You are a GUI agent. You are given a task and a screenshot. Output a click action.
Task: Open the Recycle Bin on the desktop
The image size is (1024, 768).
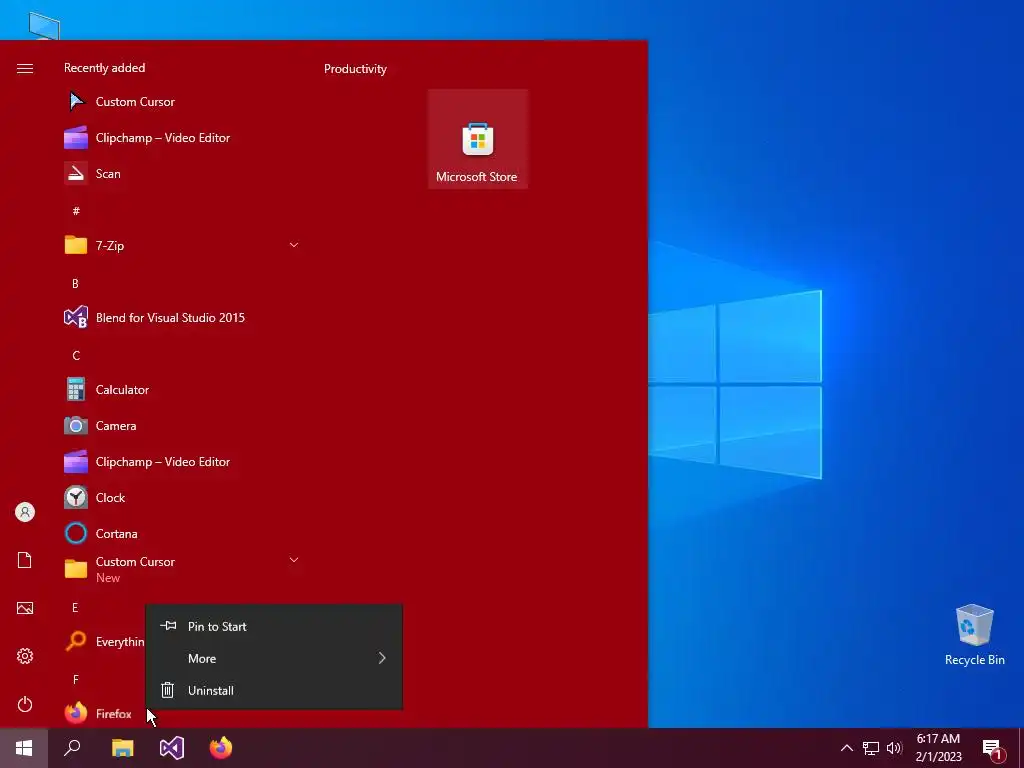(974, 635)
